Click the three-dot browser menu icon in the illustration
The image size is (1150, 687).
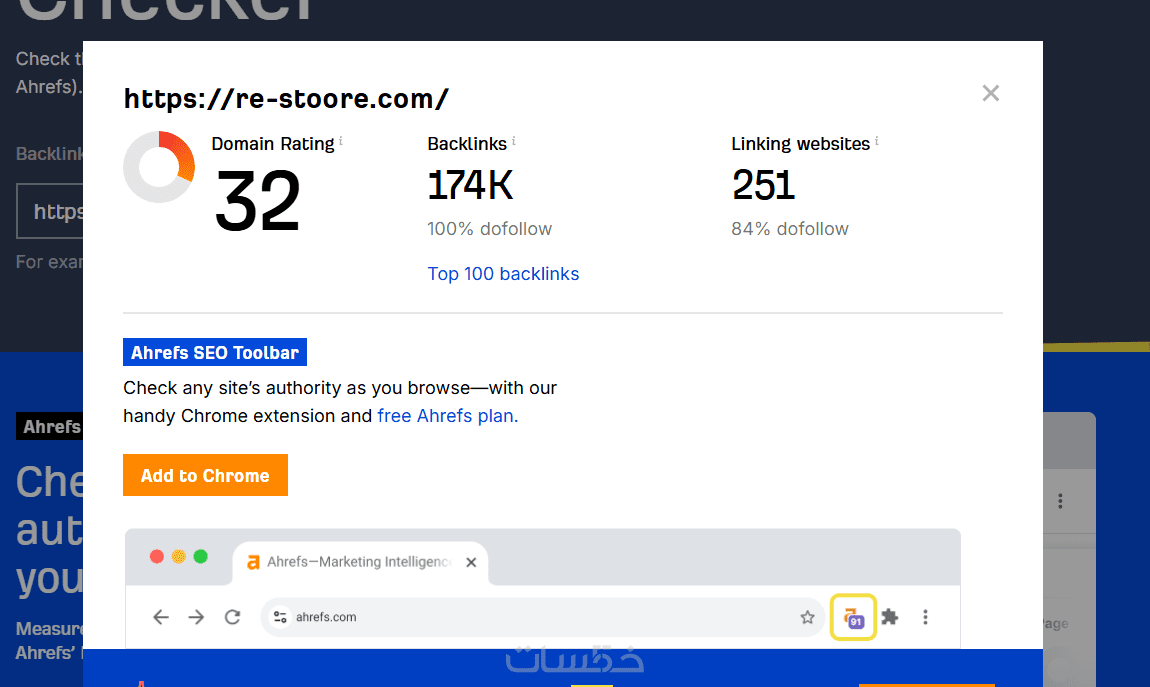pos(926,617)
